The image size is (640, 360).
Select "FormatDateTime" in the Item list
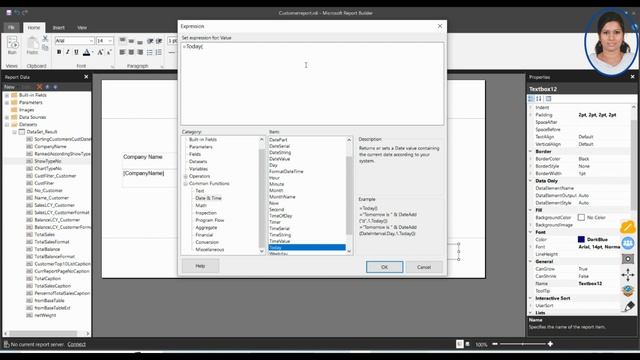click(x=286, y=171)
